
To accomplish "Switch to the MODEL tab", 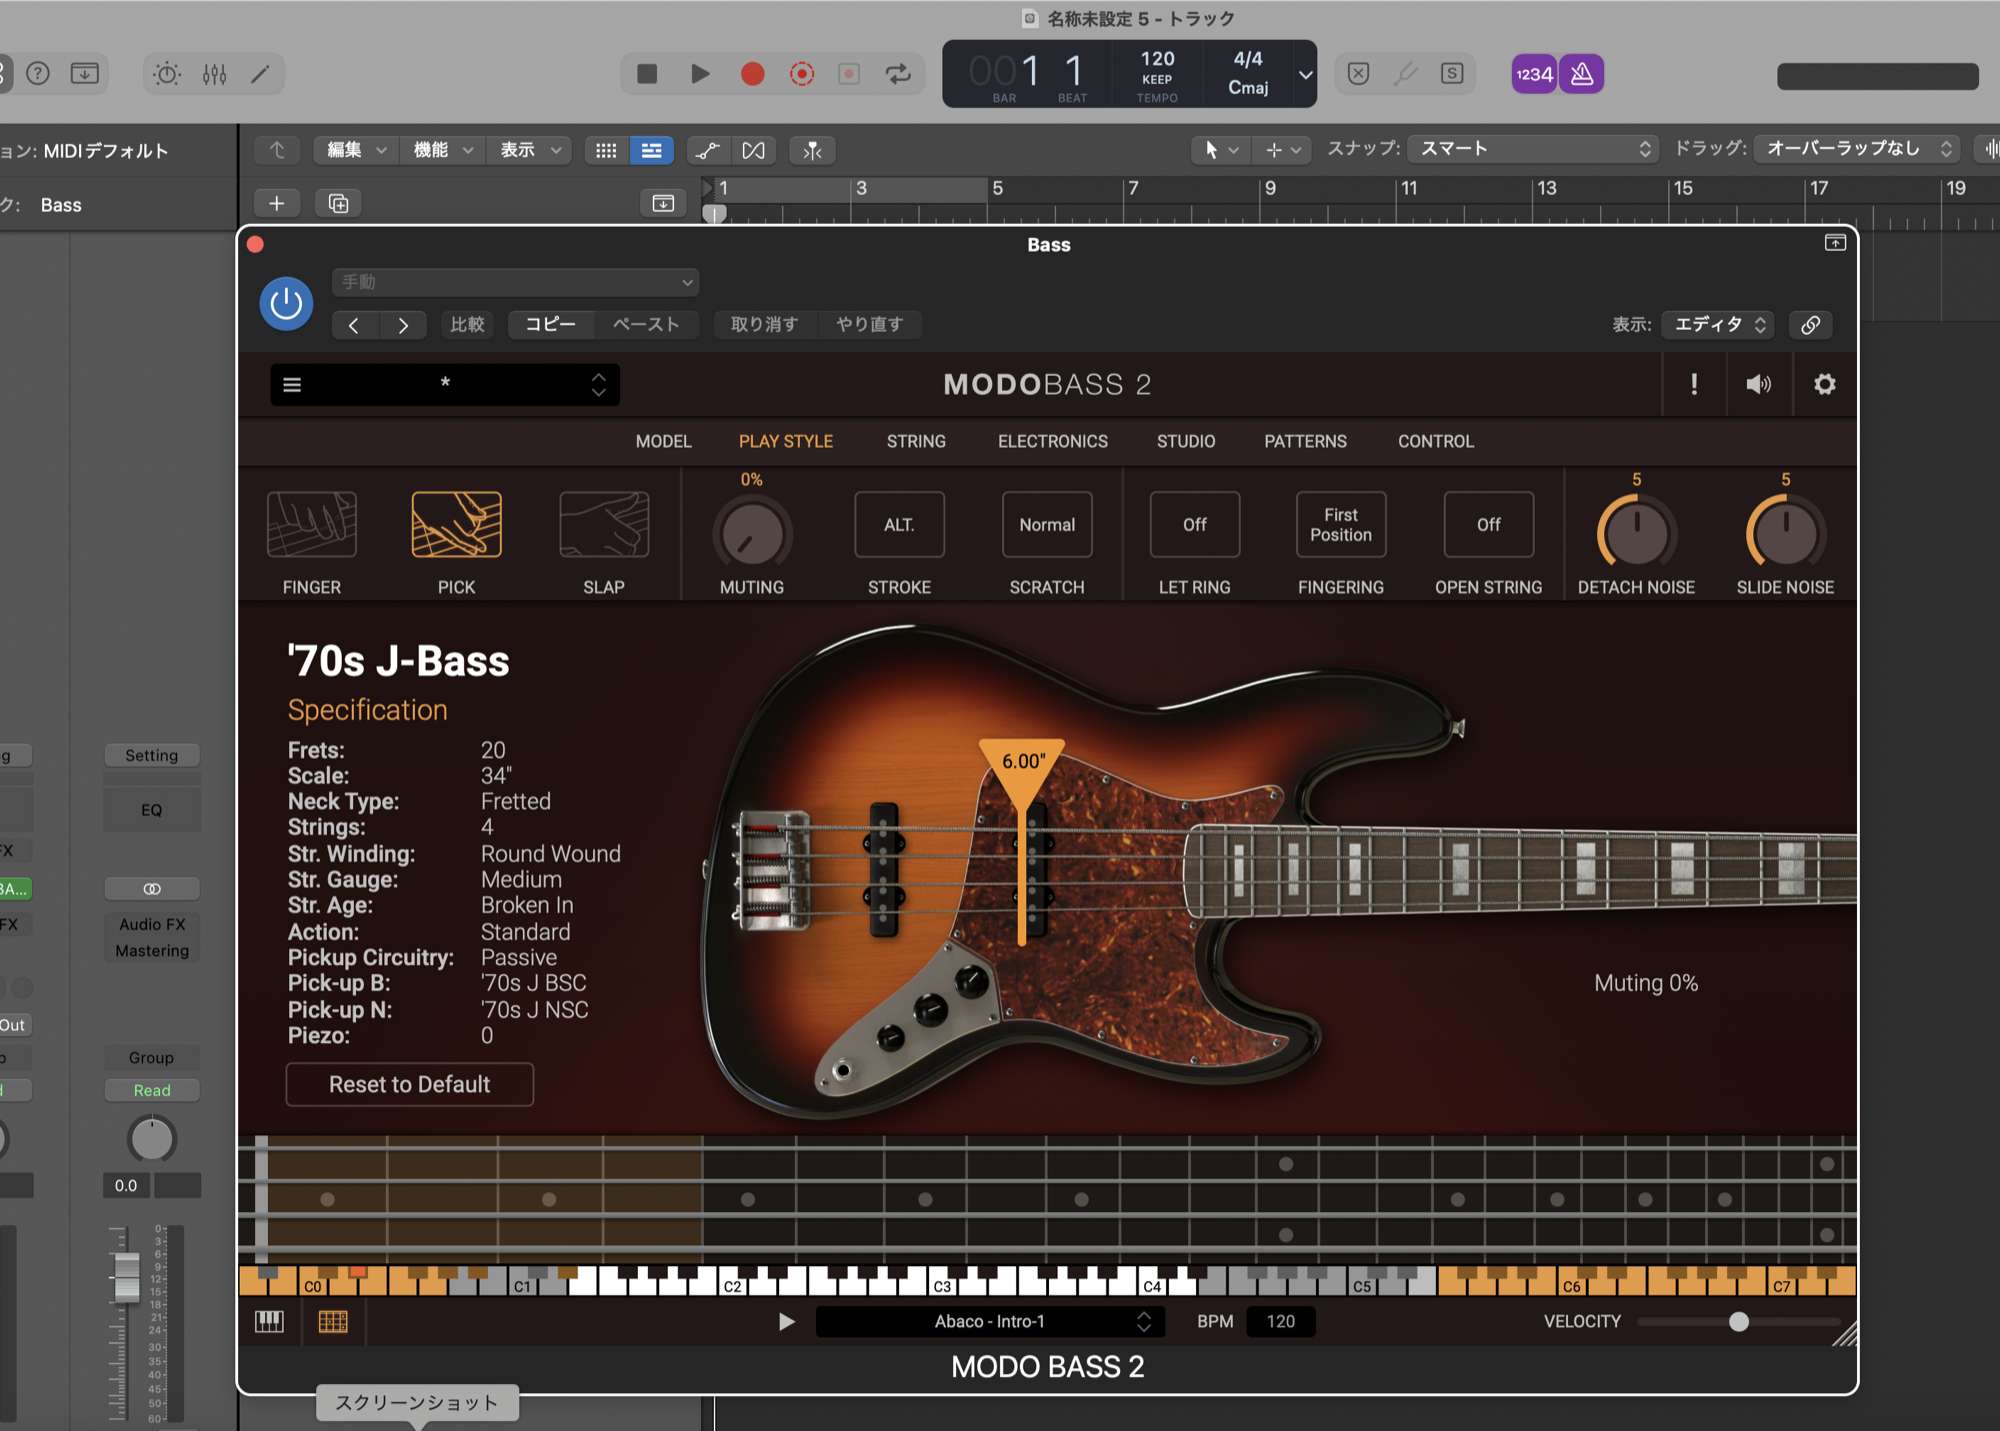I will [x=663, y=441].
